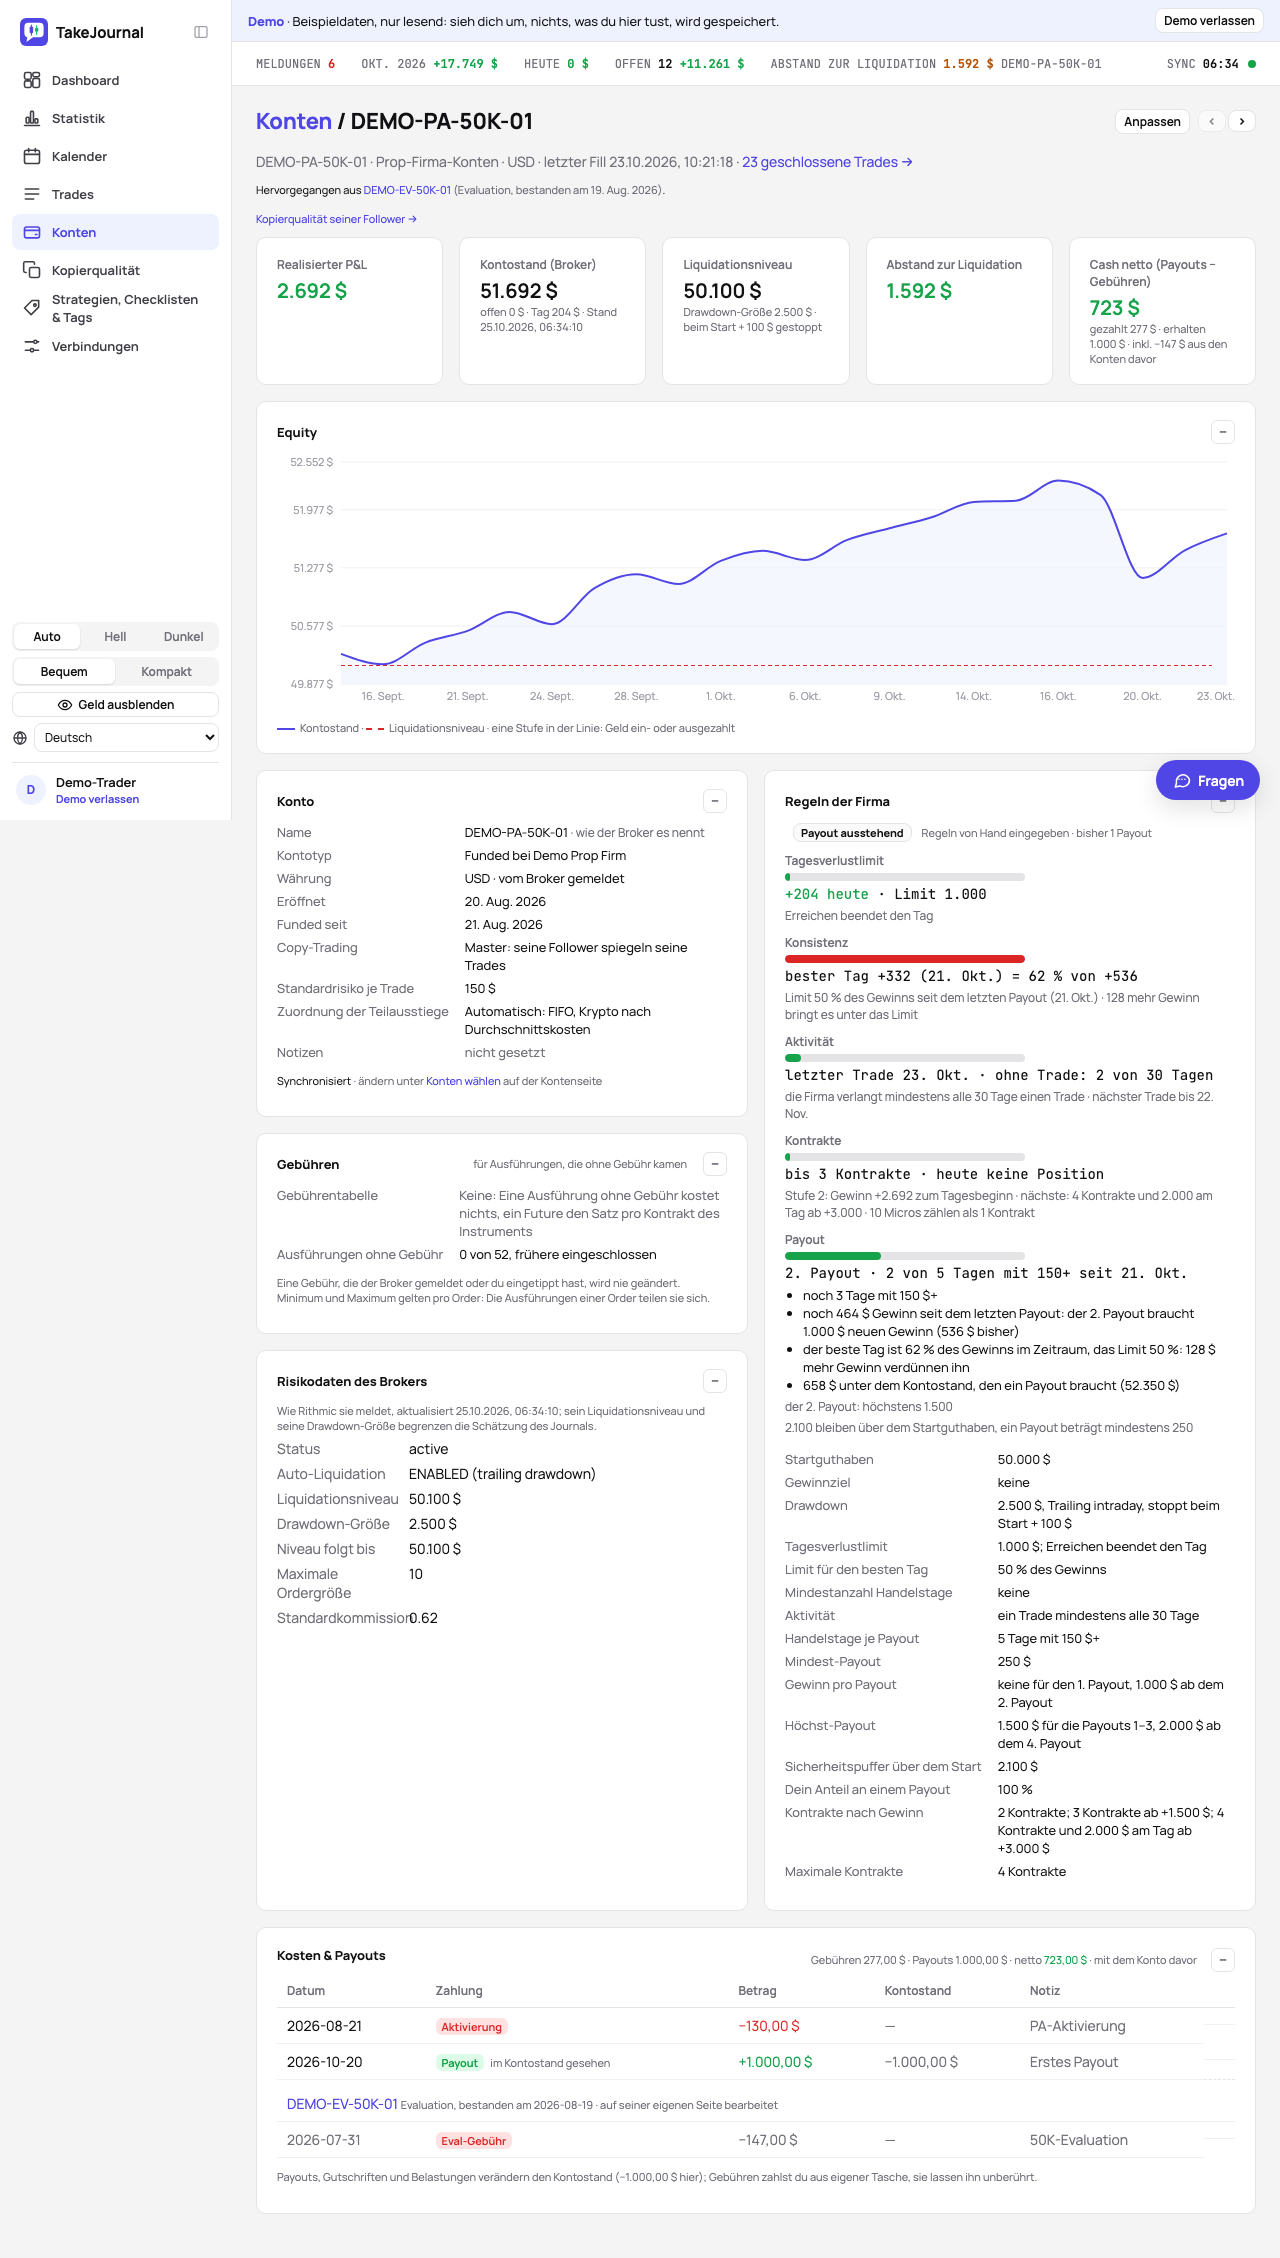This screenshot has width=1280, height=2258.
Task: Open the Deutsch language dropdown
Action: click(126, 737)
